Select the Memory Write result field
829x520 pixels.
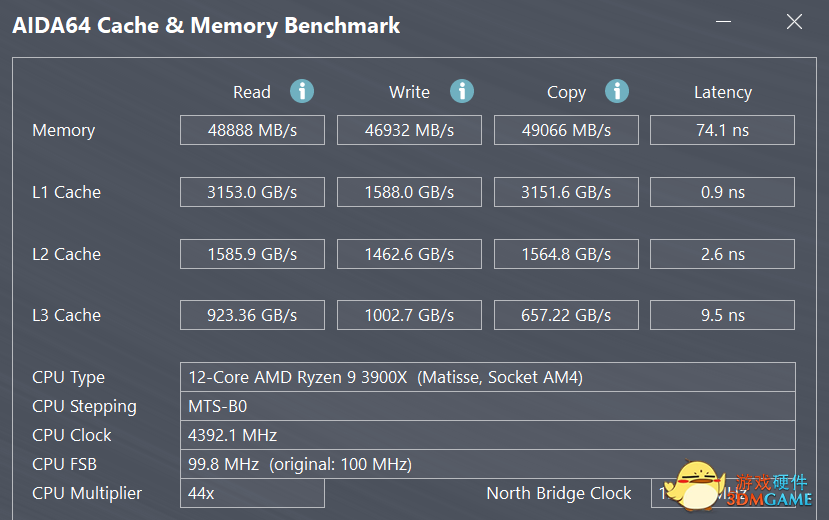tap(409, 130)
